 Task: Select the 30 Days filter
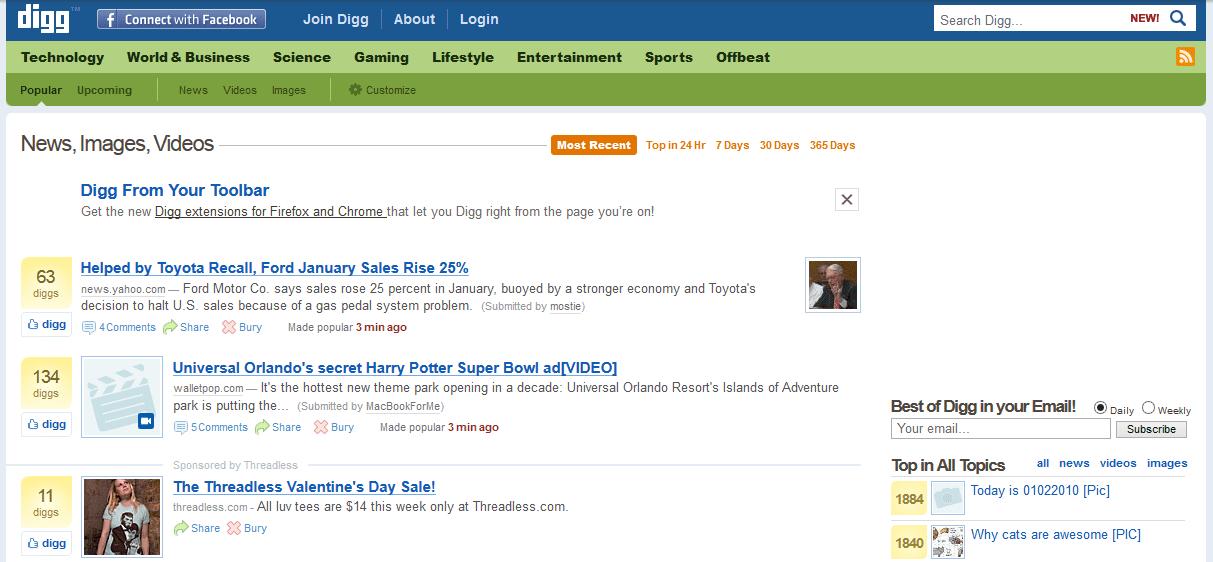(x=779, y=145)
